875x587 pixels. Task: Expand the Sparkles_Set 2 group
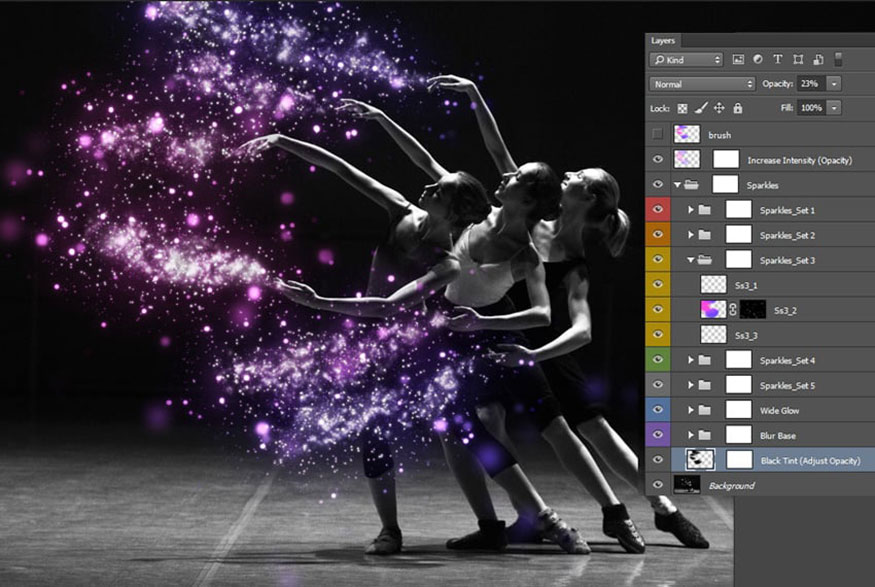pyautogui.click(x=690, y=235)
